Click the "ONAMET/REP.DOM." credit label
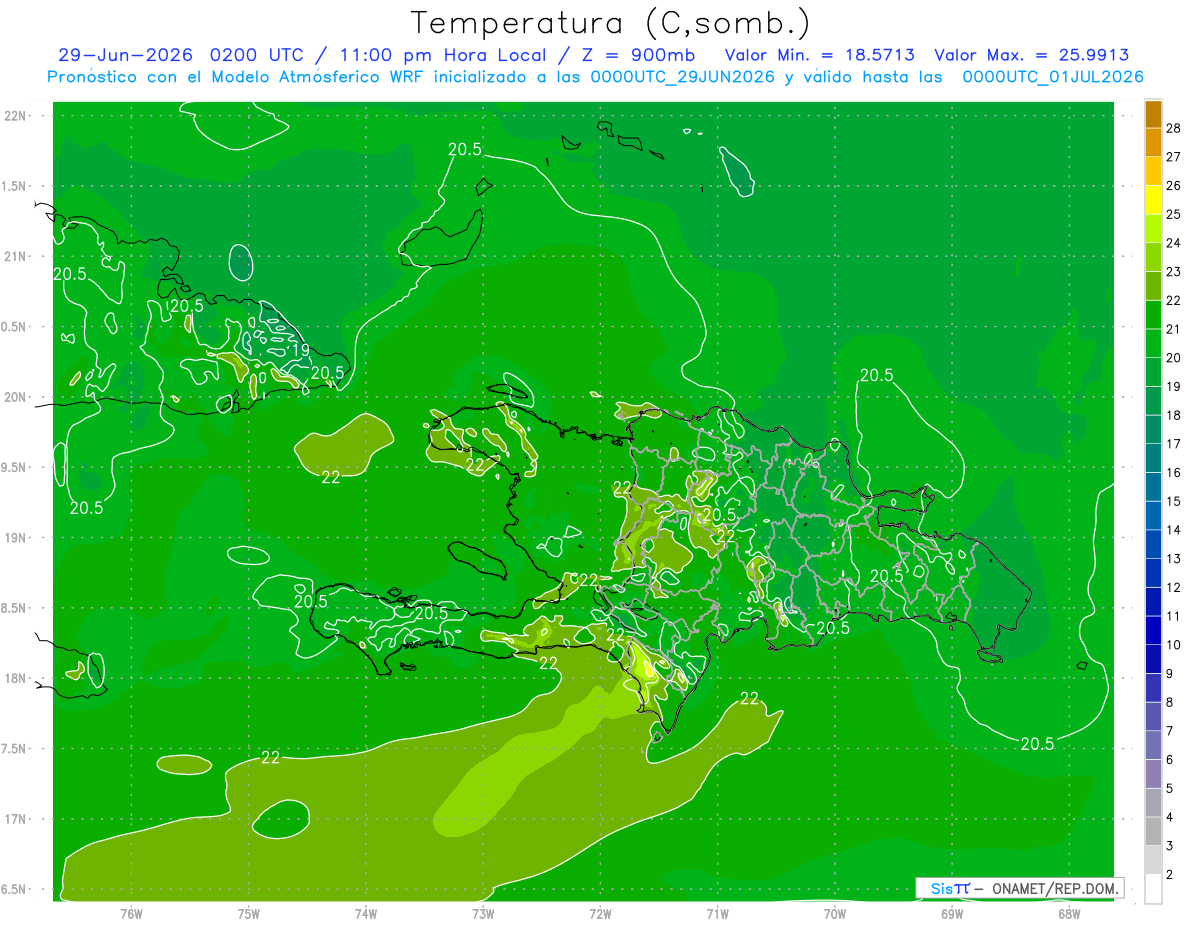1200x927 pixels. [1053, 888]
